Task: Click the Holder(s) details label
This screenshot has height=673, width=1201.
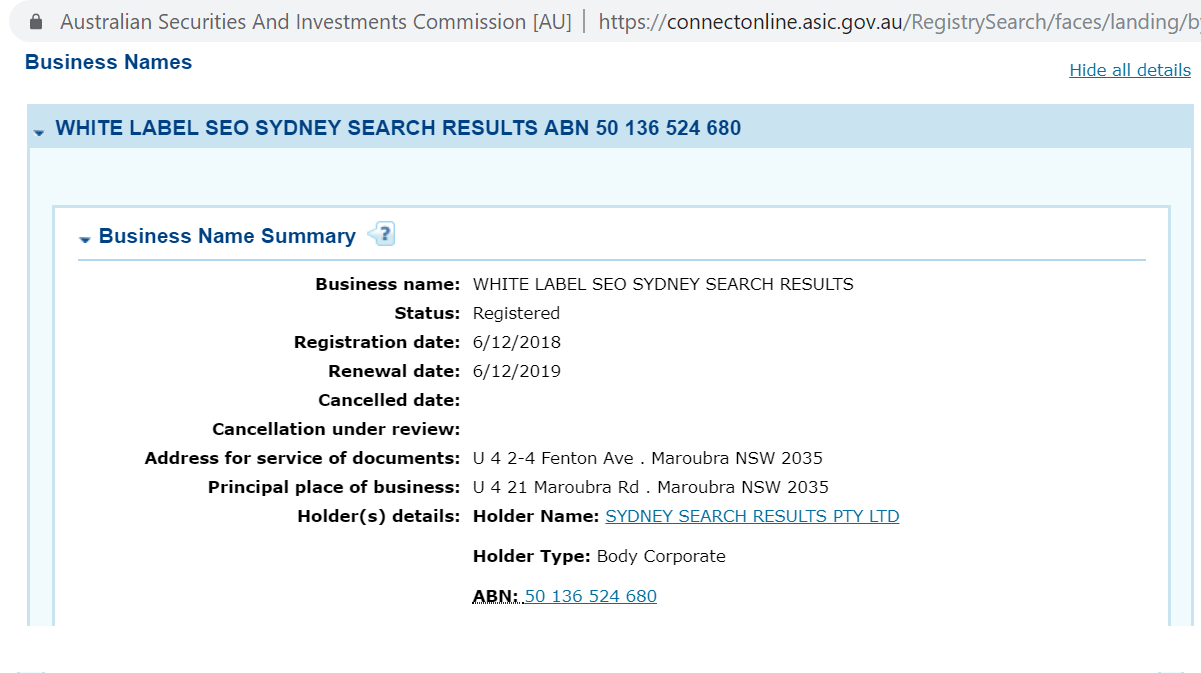Action: click(379, 516)
